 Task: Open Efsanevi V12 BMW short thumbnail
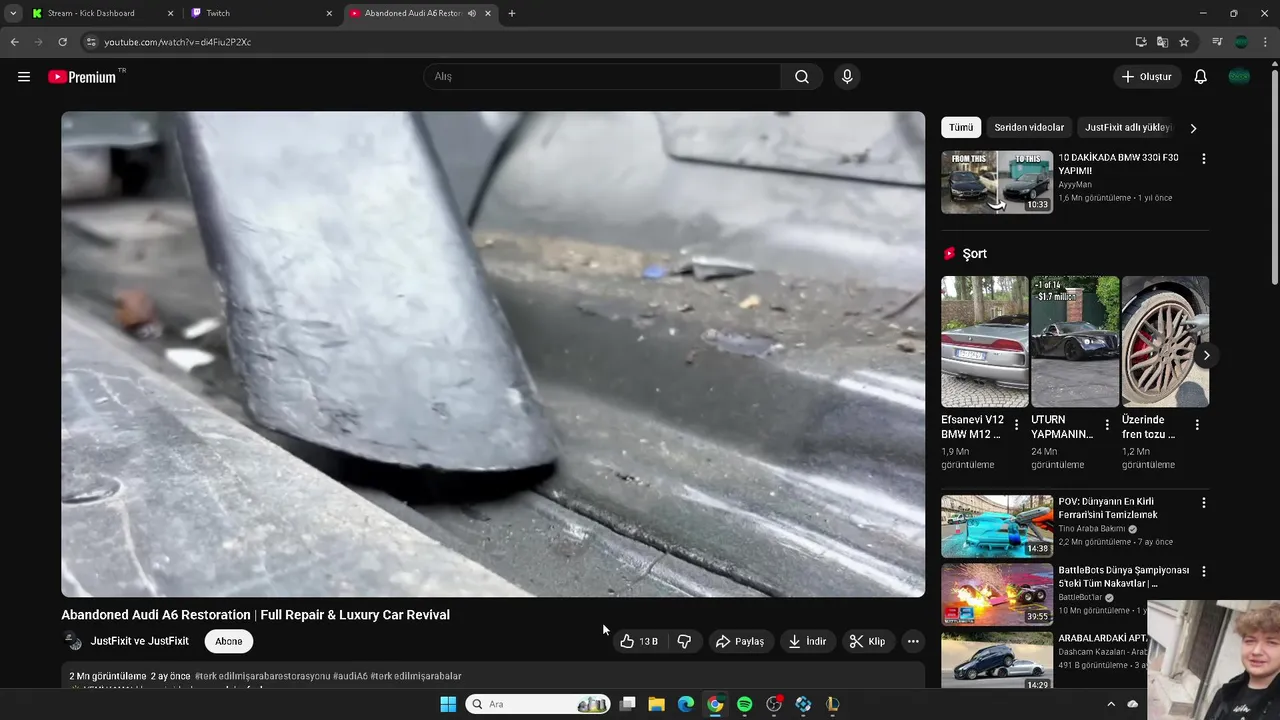point(984,341)
